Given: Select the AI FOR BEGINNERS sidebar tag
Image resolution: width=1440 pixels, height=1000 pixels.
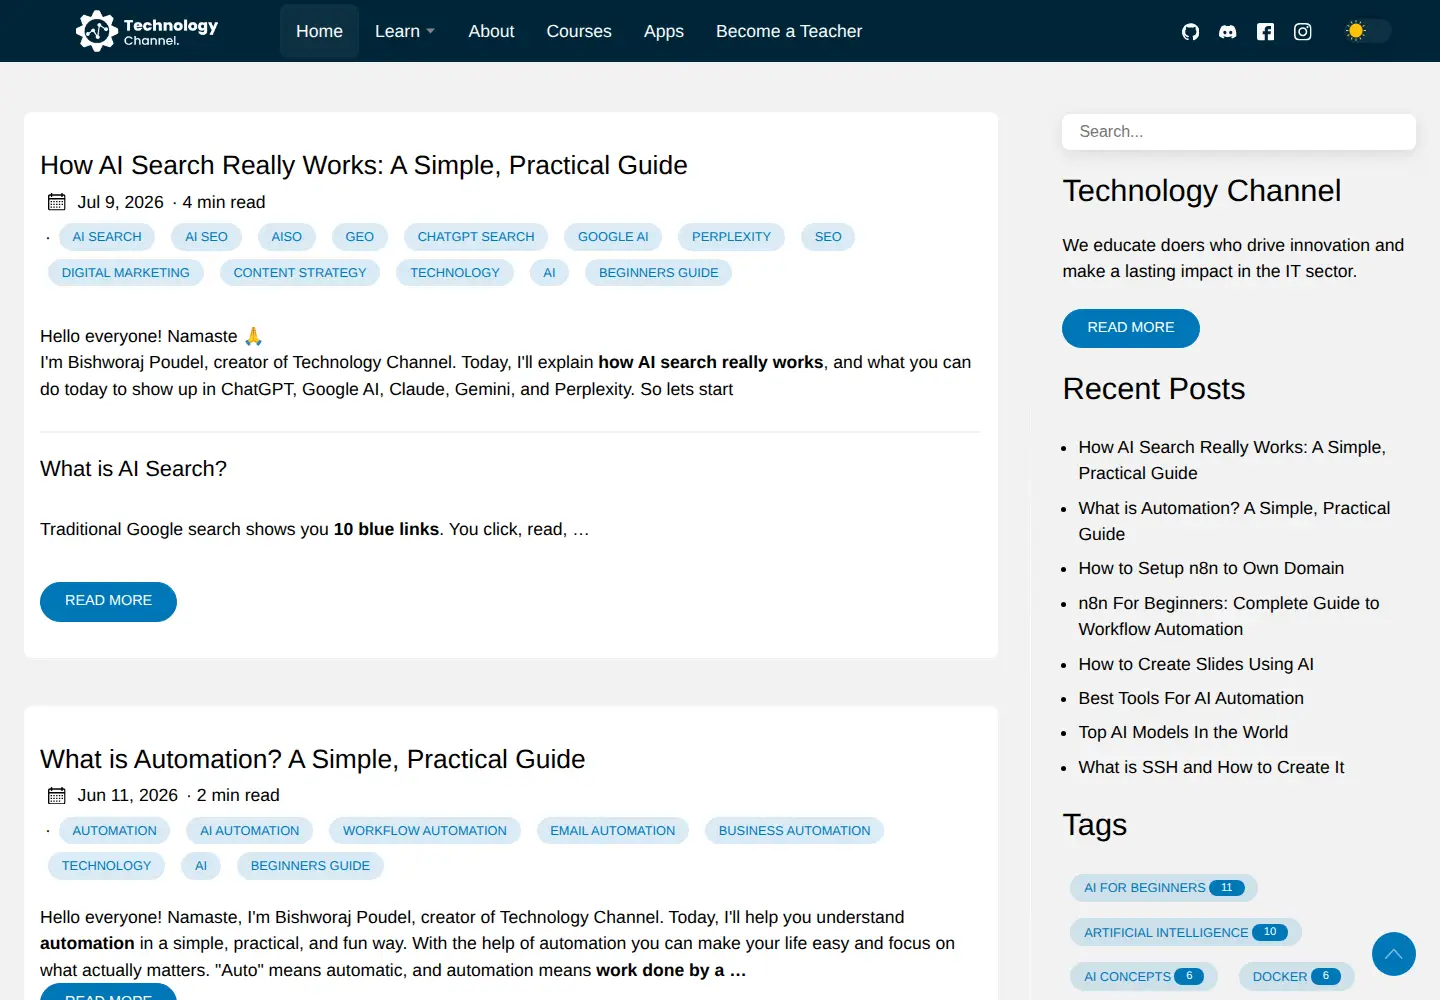Looking at the screenshot, I should click(x=1164, y=888).
